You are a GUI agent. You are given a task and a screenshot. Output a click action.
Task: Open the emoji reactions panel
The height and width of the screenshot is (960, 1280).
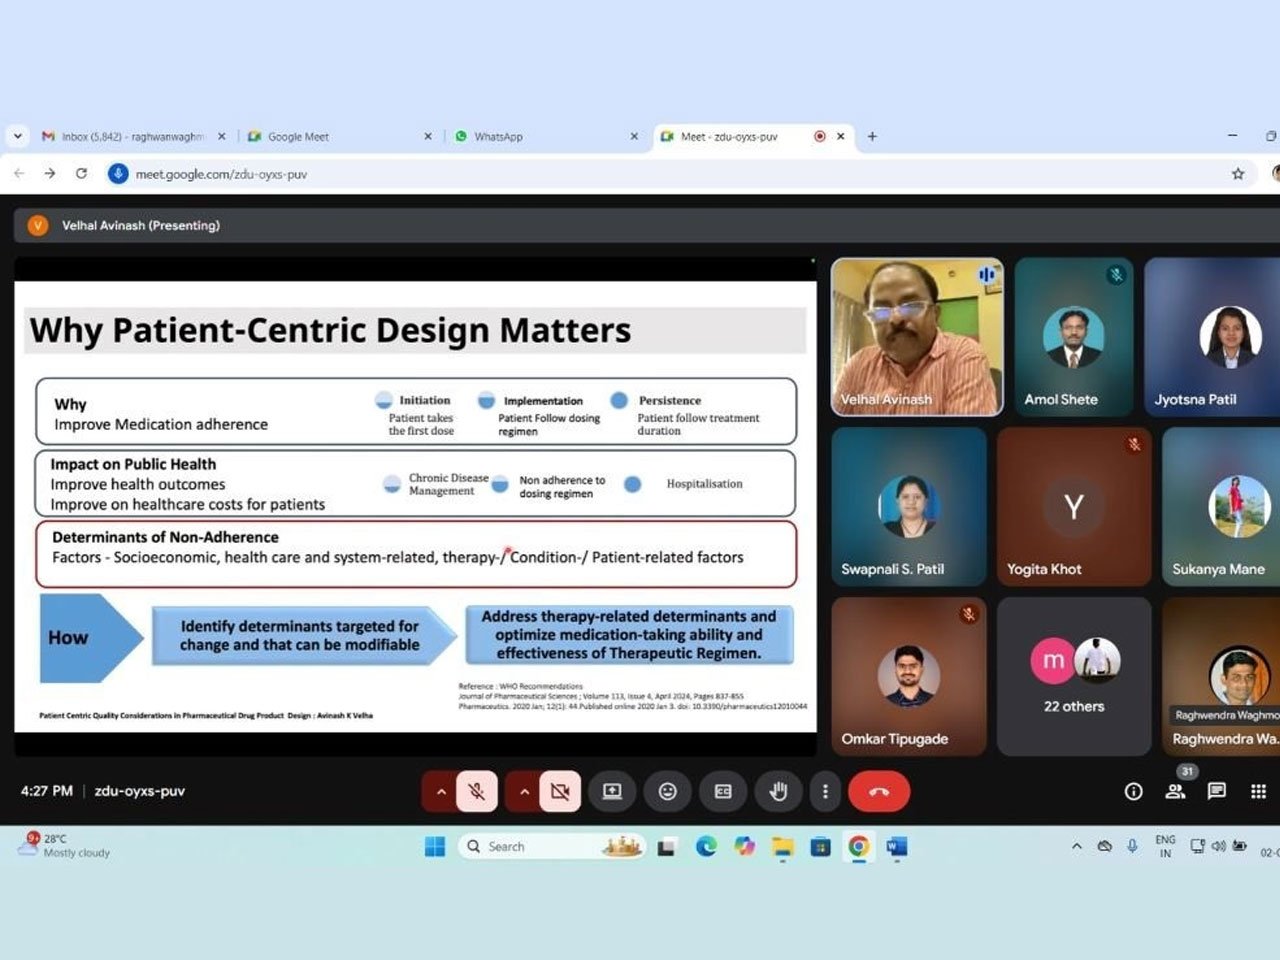pyautogui.click(x=667, y=792)
